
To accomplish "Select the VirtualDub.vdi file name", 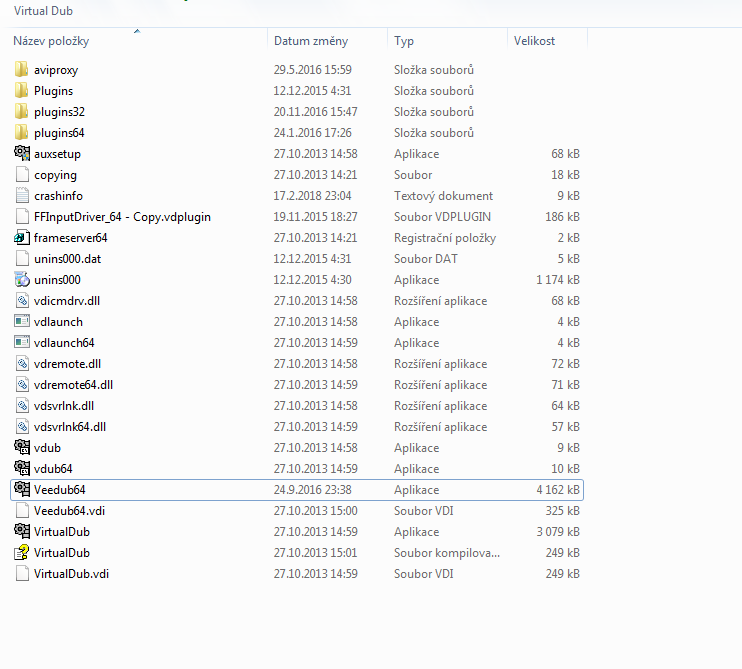I will 71,574.
